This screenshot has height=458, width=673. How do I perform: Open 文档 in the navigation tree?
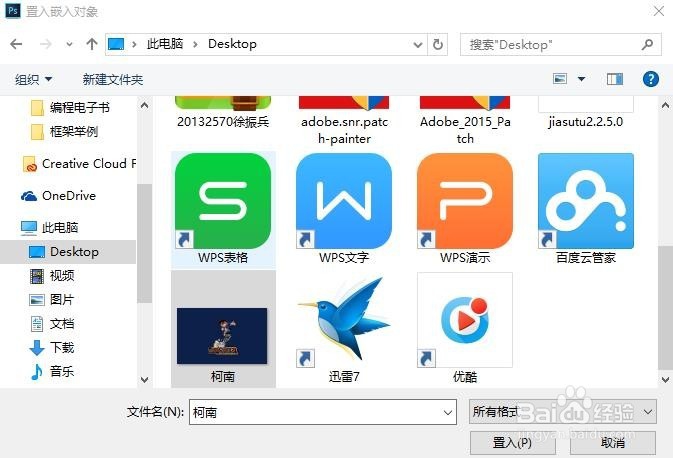pyautogui.click(x=52, y=324)
